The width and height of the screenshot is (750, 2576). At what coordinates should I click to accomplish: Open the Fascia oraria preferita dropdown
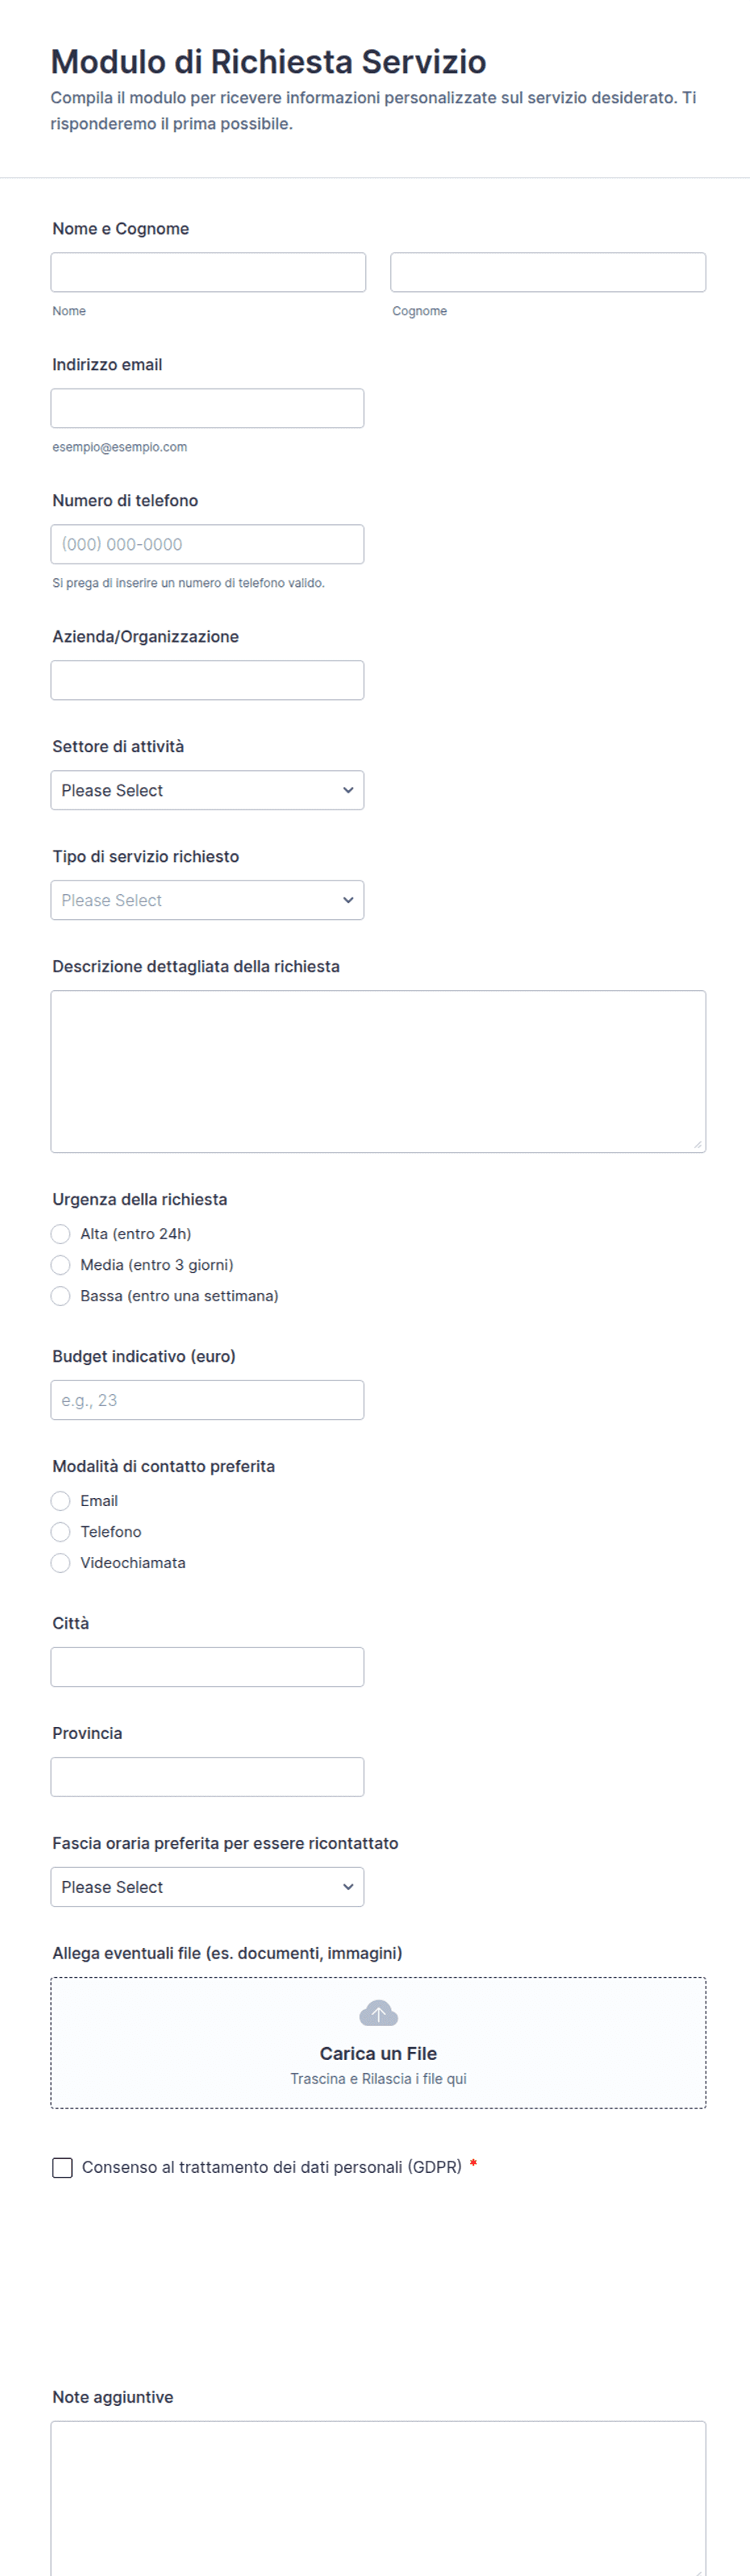click(x=207, y=1887)
